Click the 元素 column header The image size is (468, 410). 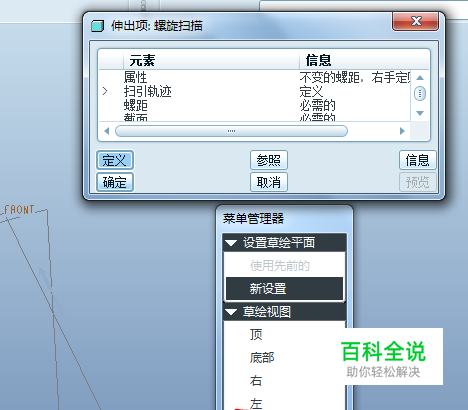tap(211, 60)
